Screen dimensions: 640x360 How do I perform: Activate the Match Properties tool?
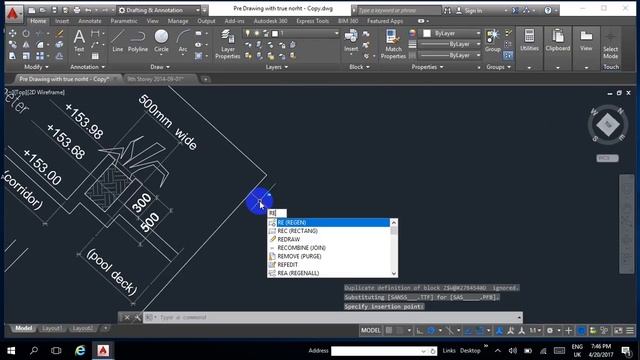pos(393,44)
